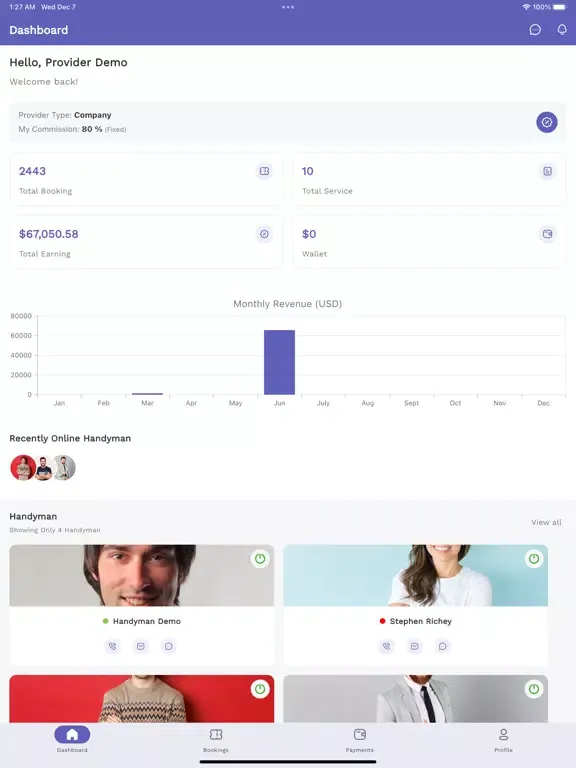Image resolution: width=576 pixels, height=768 pixels.
Task: Tap the Total Booking ticket icon
Action: 264,171
